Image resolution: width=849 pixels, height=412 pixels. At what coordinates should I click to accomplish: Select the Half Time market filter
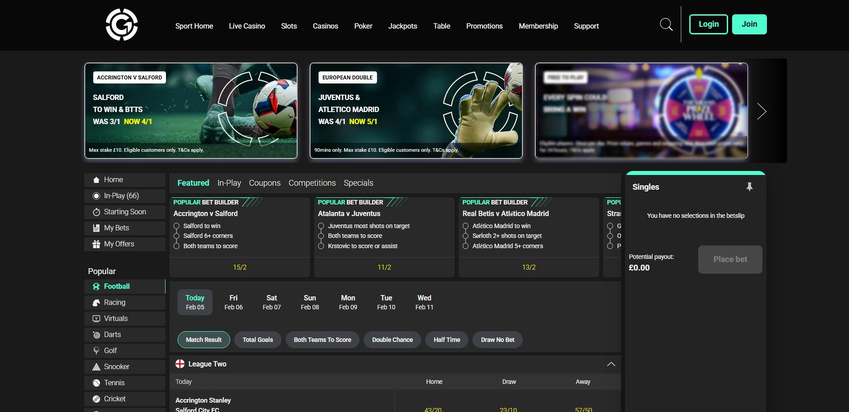(x=447, y=340)
